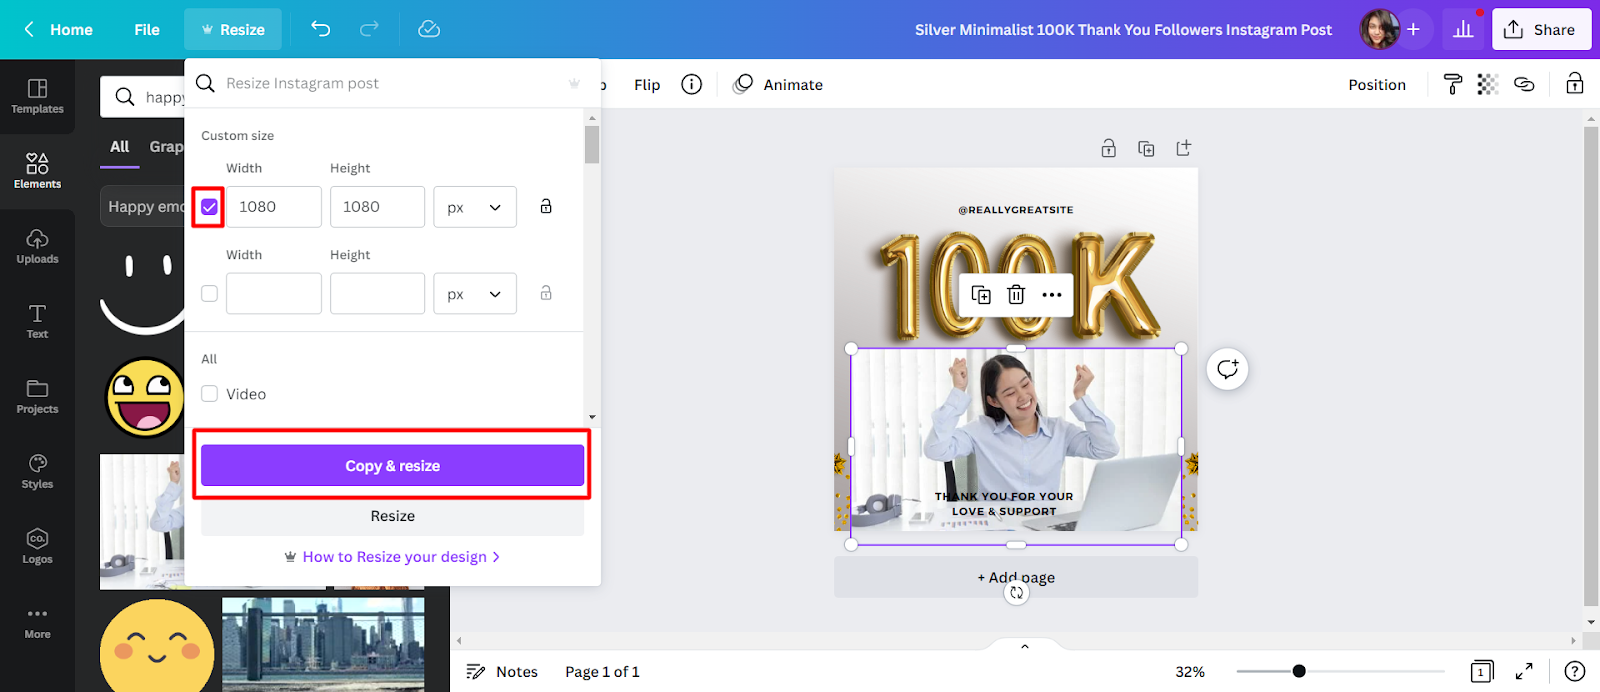Open the Position option
Viewport: 1600px width, 692px height.
coord(1377,84)
